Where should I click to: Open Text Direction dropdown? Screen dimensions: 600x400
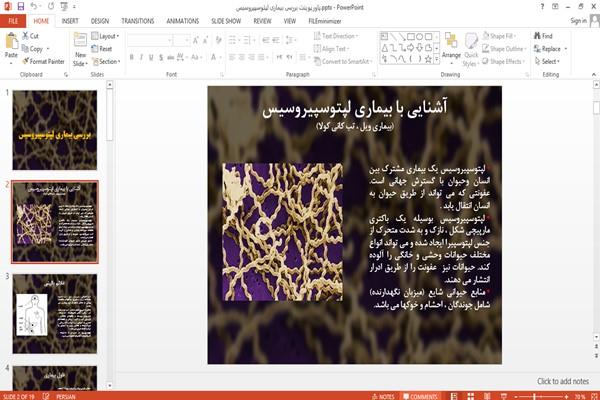pyautogui.click(x=336, y=36)
